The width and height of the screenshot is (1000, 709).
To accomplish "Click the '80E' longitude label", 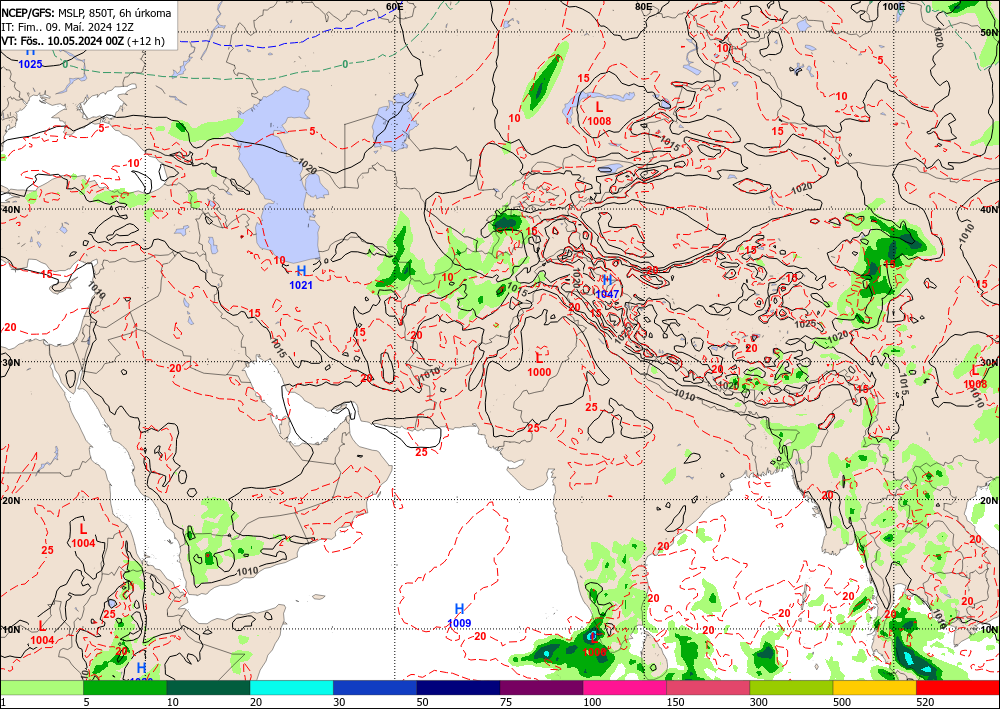I will point(643,6).
